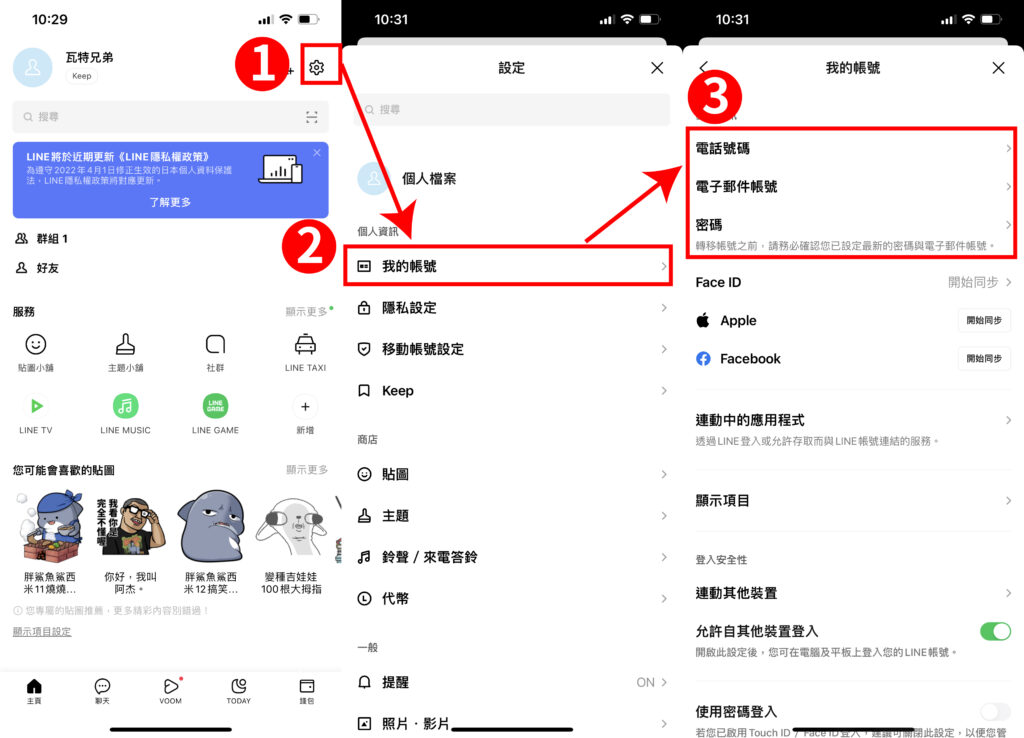The height and width of the screenshot is (738, 1024).
Task: Open the 密碼 password row
Action: click(852, 233)
